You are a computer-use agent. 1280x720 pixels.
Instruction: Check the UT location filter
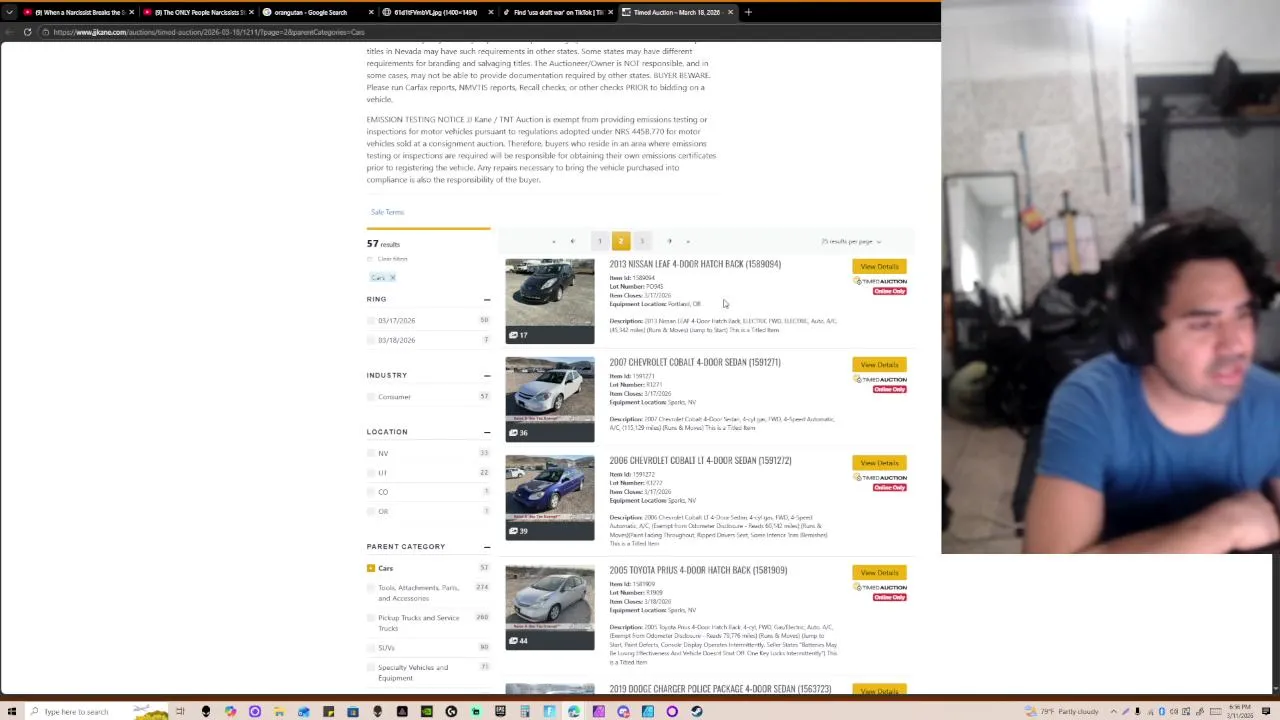pos(371,473)
